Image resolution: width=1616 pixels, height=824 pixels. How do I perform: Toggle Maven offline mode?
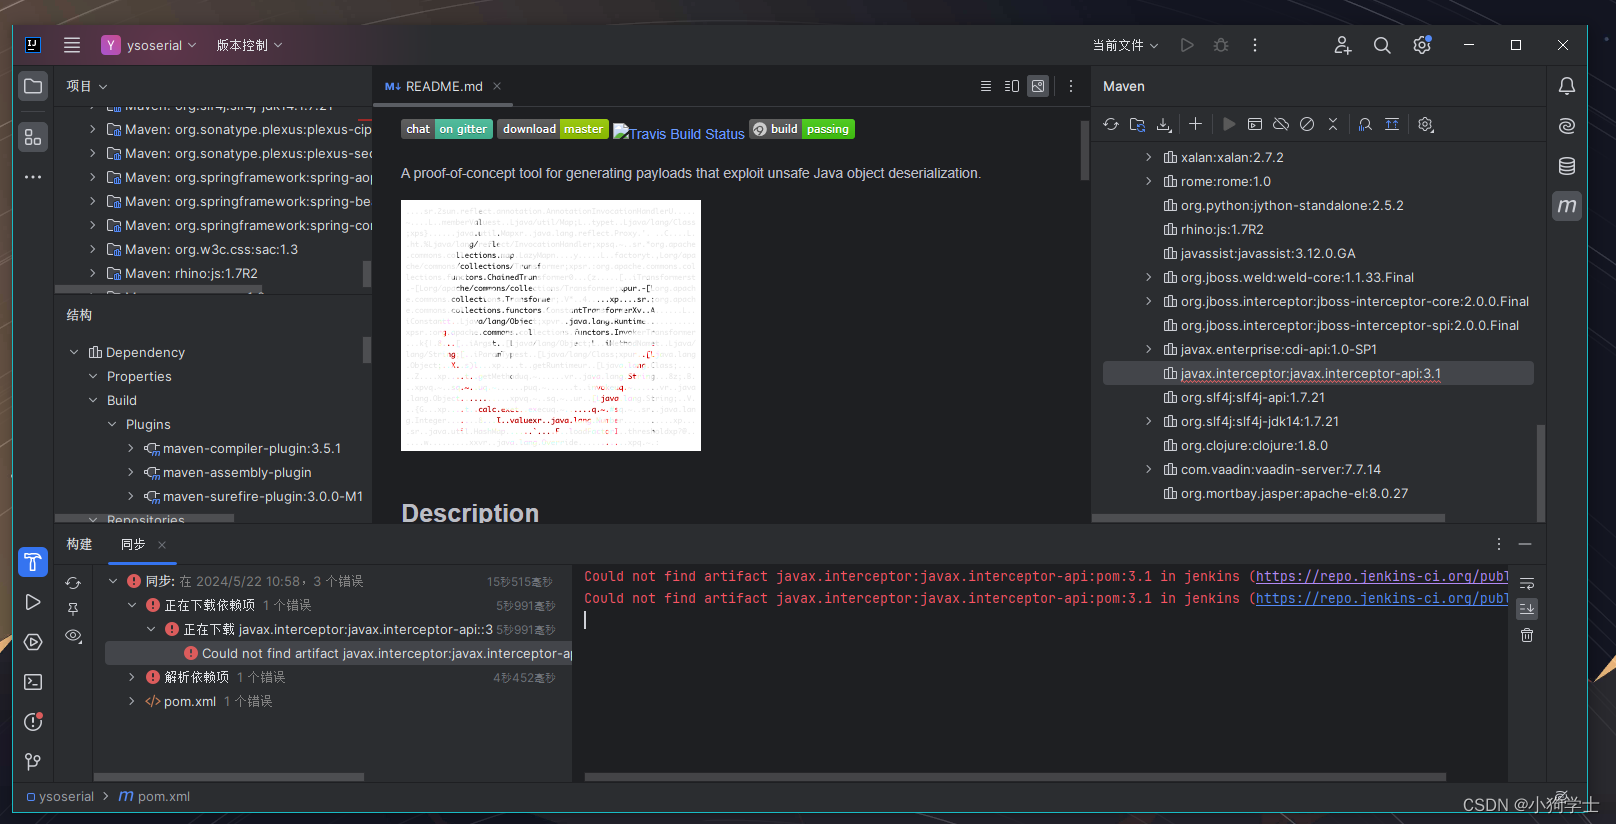tap(1281, 124)
